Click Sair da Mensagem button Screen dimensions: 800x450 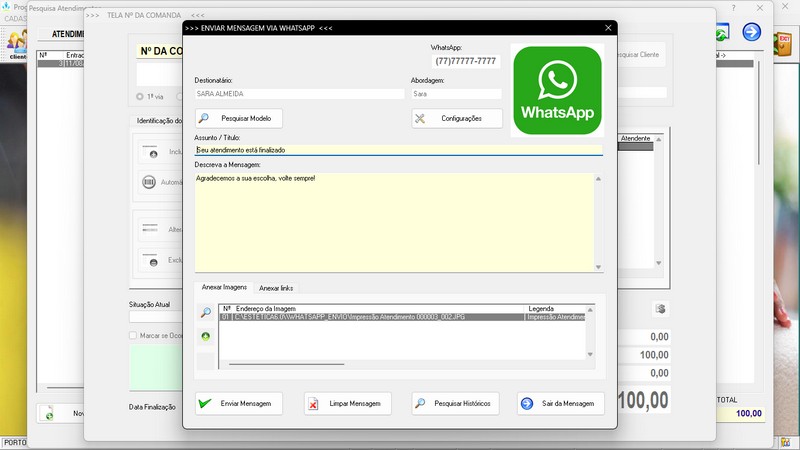click(561, 404)
